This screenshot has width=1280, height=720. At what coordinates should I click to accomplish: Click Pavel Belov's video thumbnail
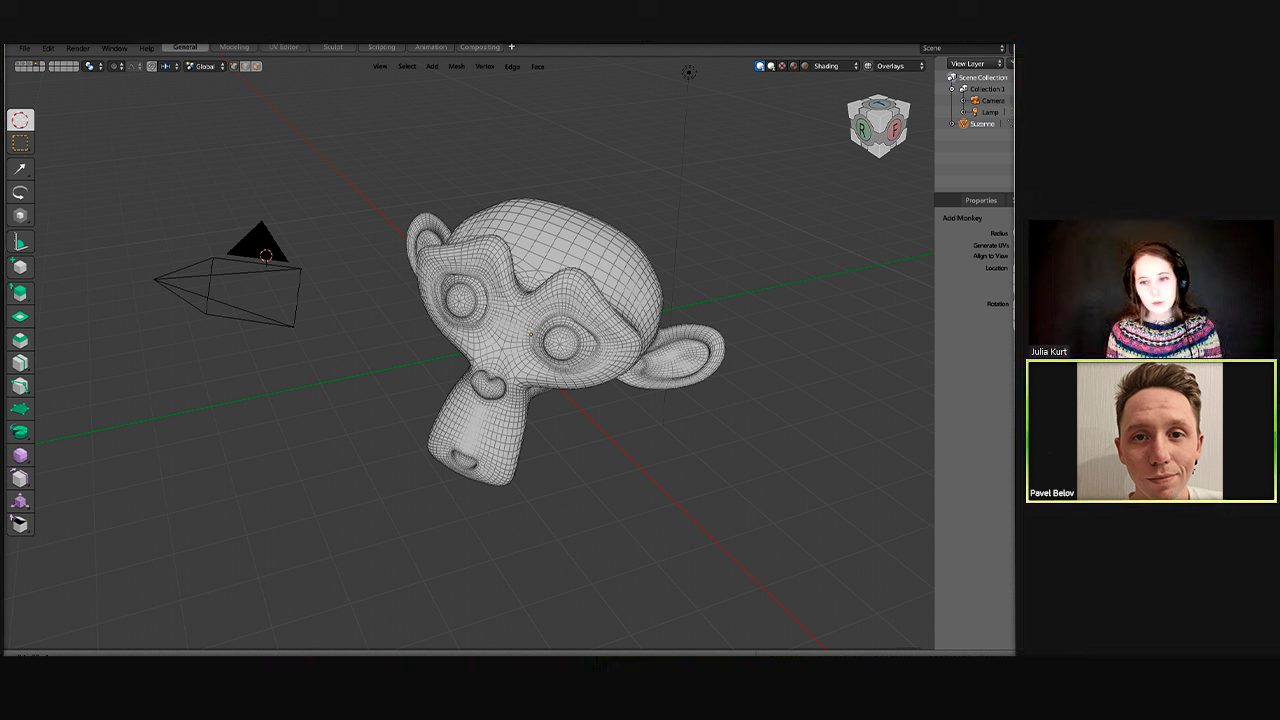[x=1151, y=431]
